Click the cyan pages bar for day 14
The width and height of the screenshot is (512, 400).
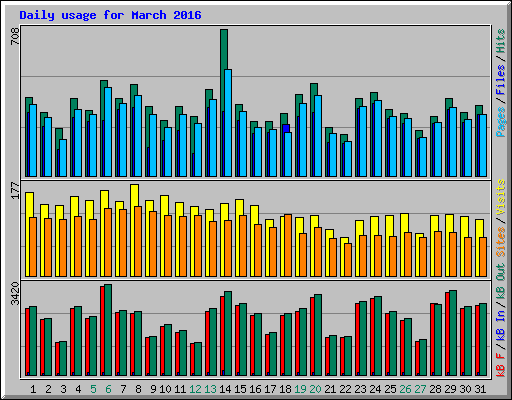coord(228,123)
